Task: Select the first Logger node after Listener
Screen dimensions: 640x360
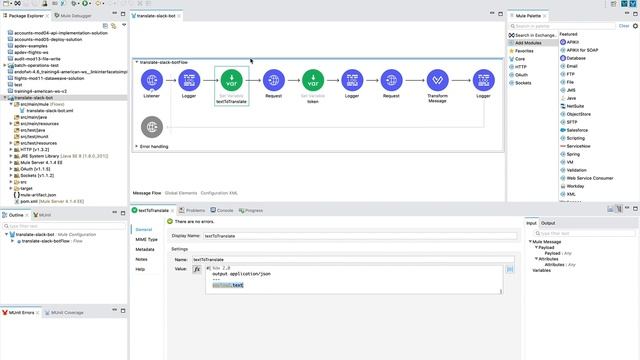Action: (x=189, y=80)
